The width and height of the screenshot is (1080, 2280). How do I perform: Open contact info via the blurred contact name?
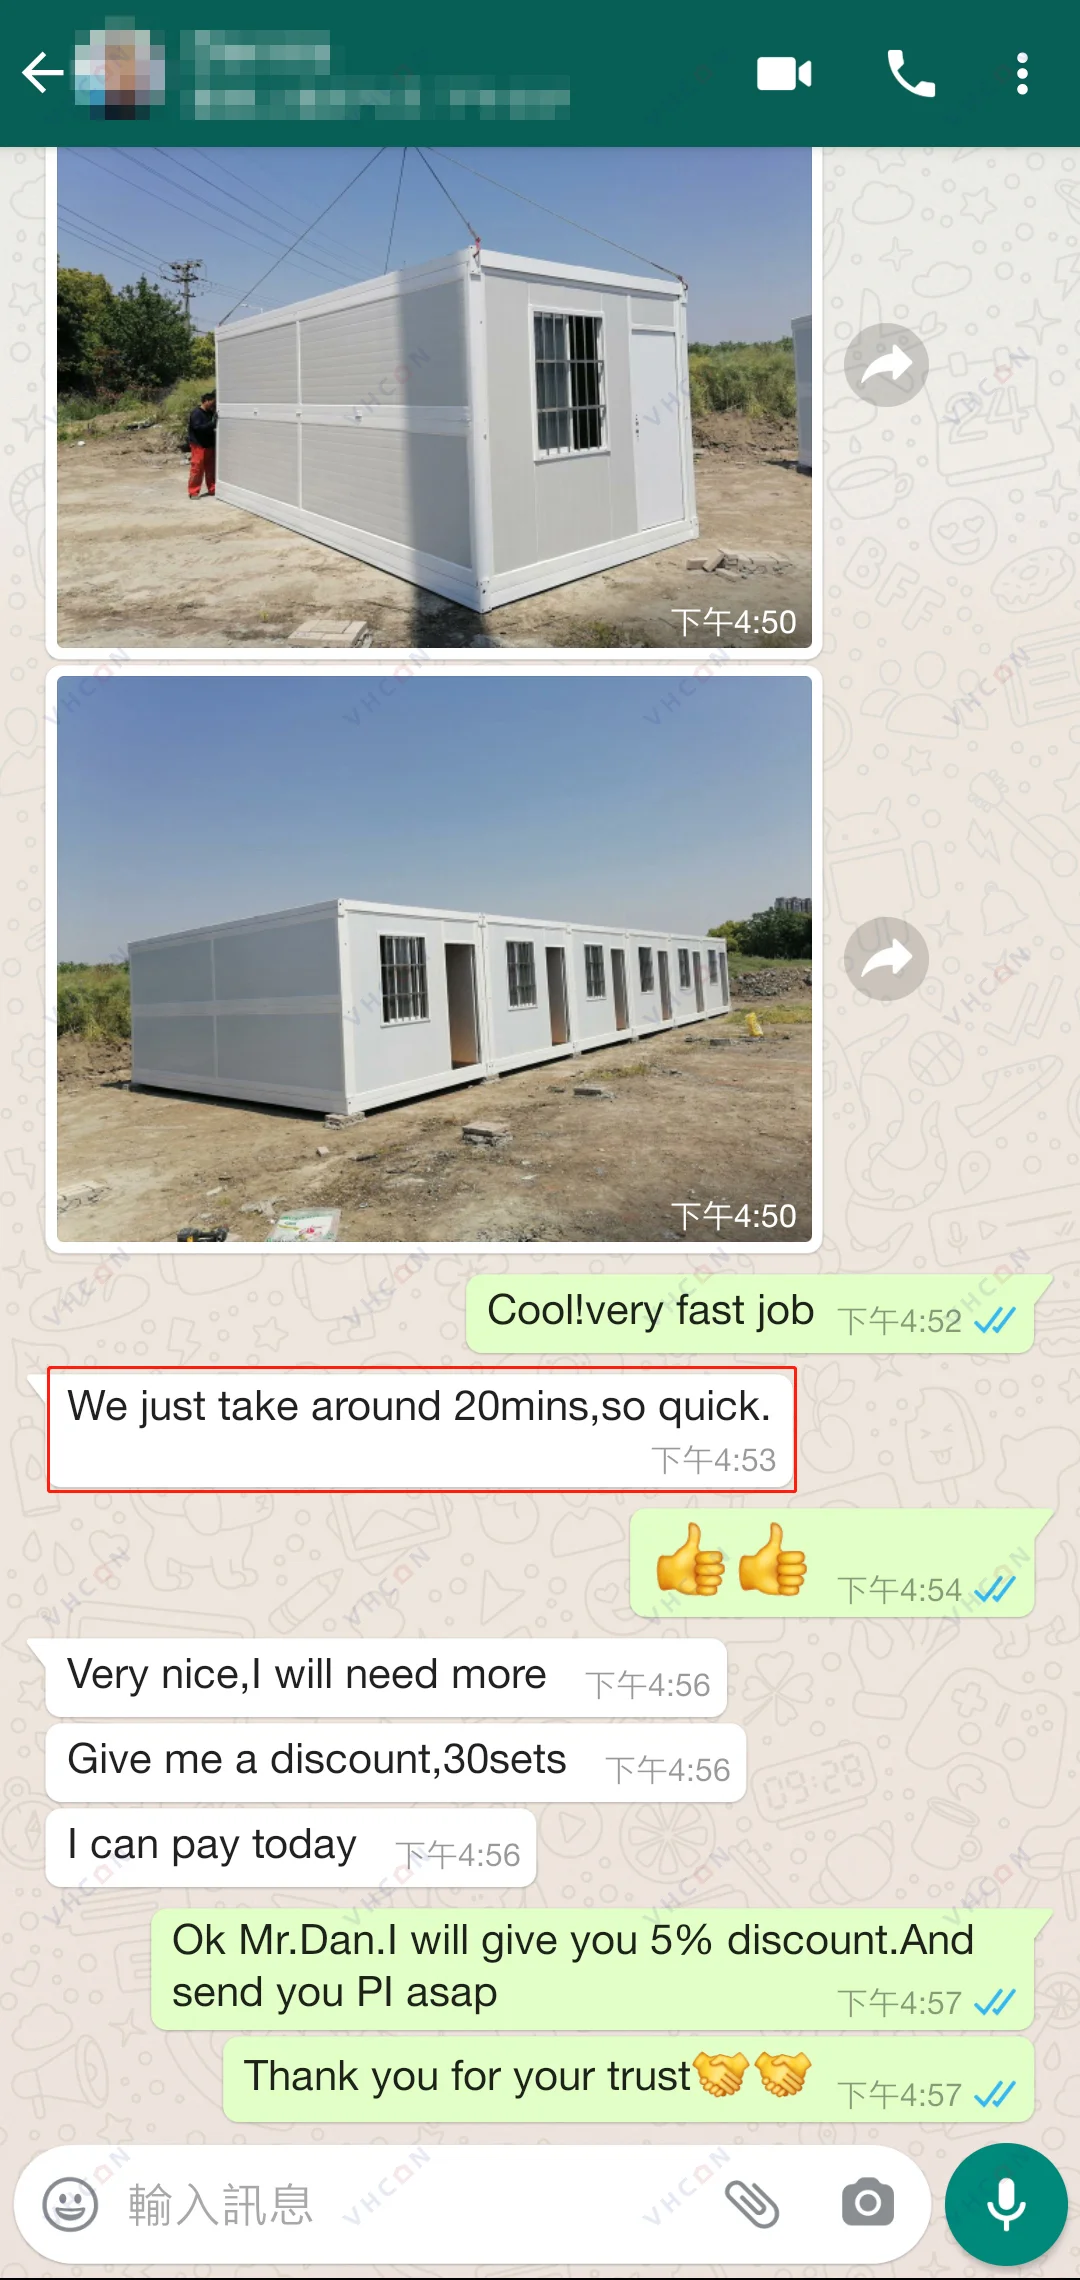(375, 74)
